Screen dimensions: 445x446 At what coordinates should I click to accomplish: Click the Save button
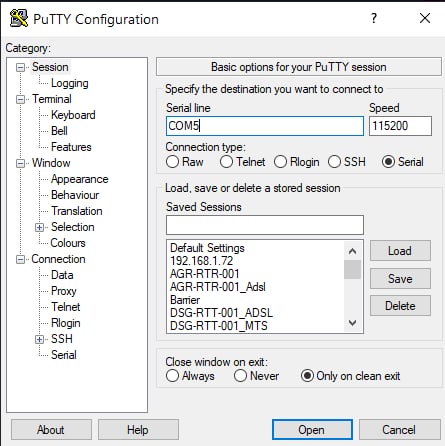pyautogui.click(x=400, y=278)
